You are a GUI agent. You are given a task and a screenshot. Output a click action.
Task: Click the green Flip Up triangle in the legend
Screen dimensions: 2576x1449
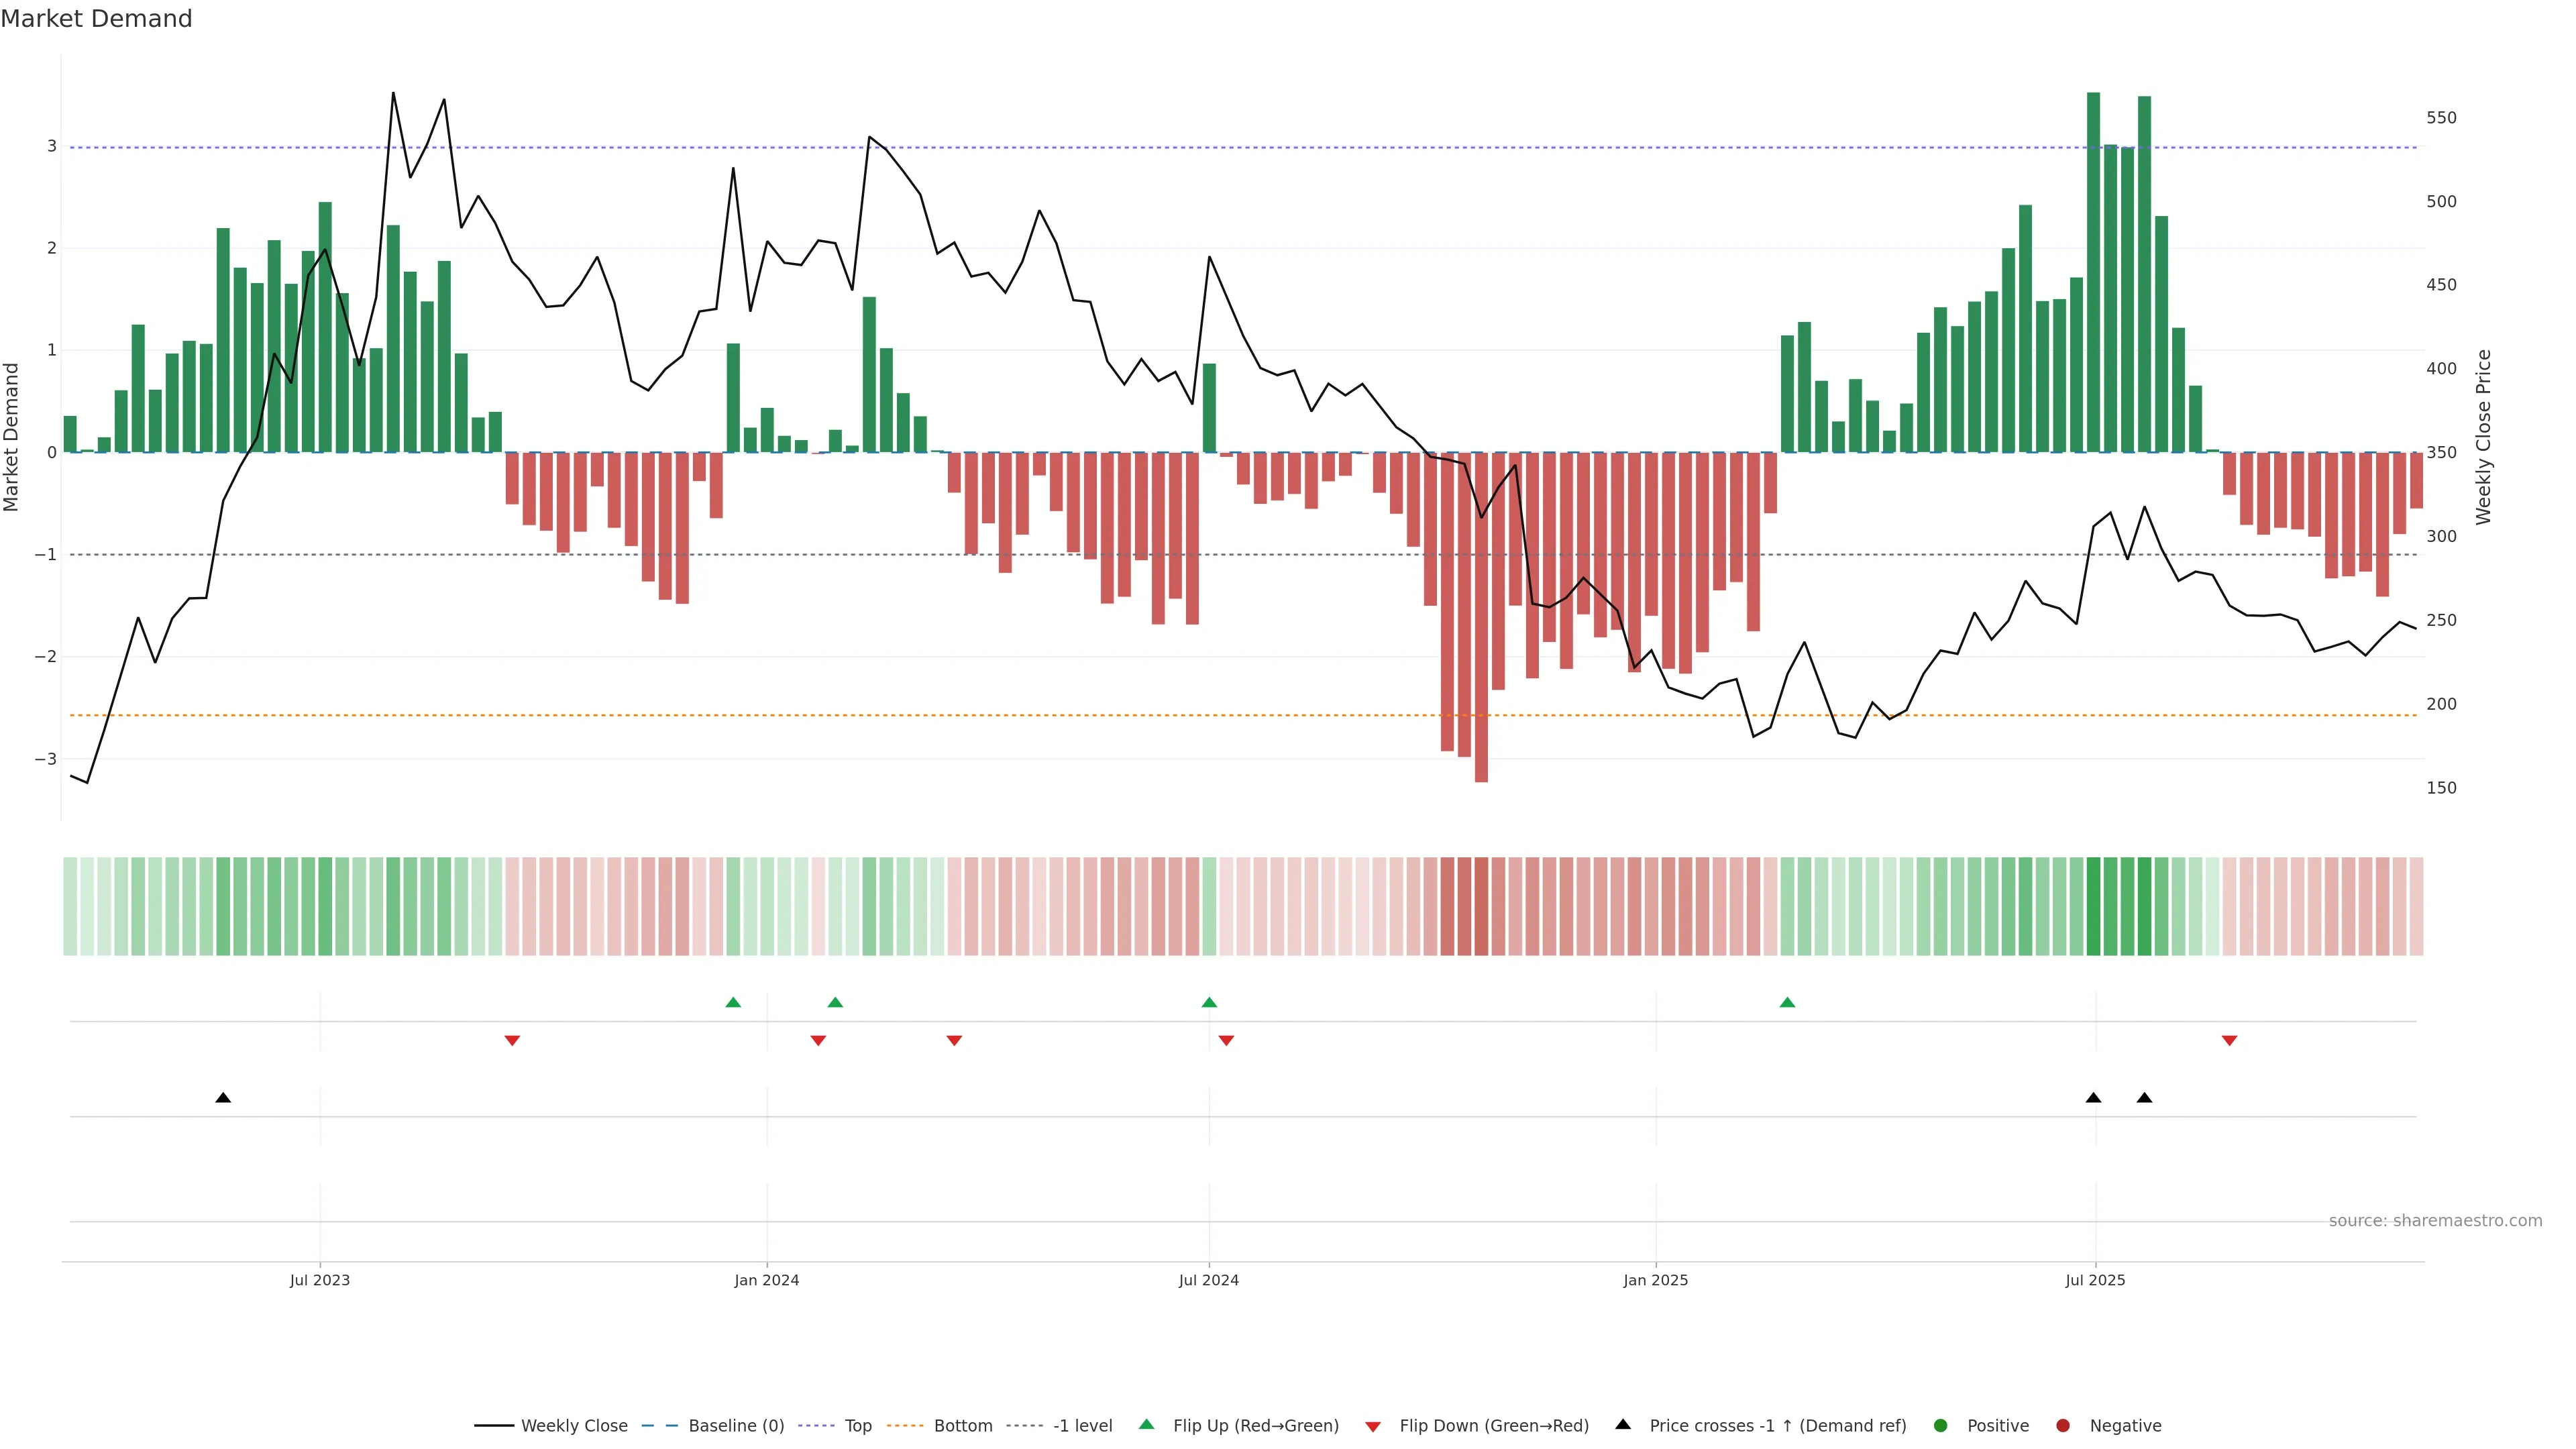coord(1146,1424)
